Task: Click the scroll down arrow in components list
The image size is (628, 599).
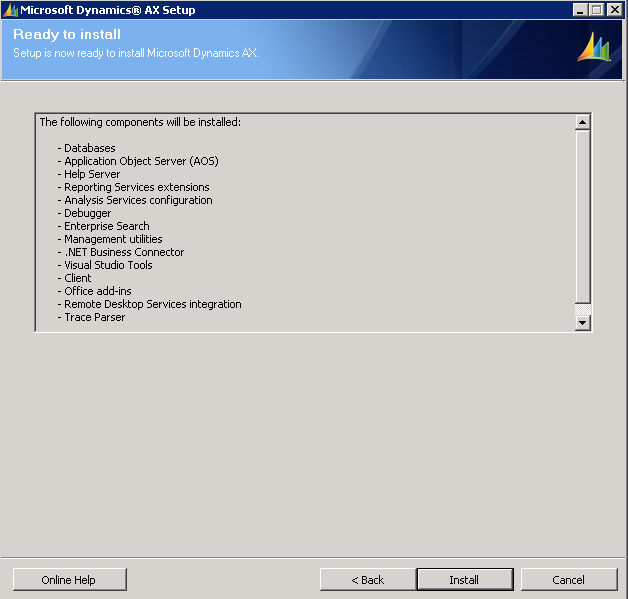Action: (582, 323)
